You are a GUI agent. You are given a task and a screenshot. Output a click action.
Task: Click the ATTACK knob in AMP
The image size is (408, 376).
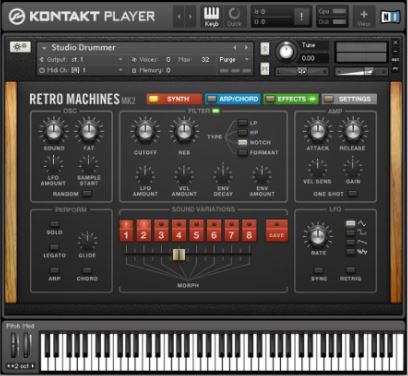[317, 131]
